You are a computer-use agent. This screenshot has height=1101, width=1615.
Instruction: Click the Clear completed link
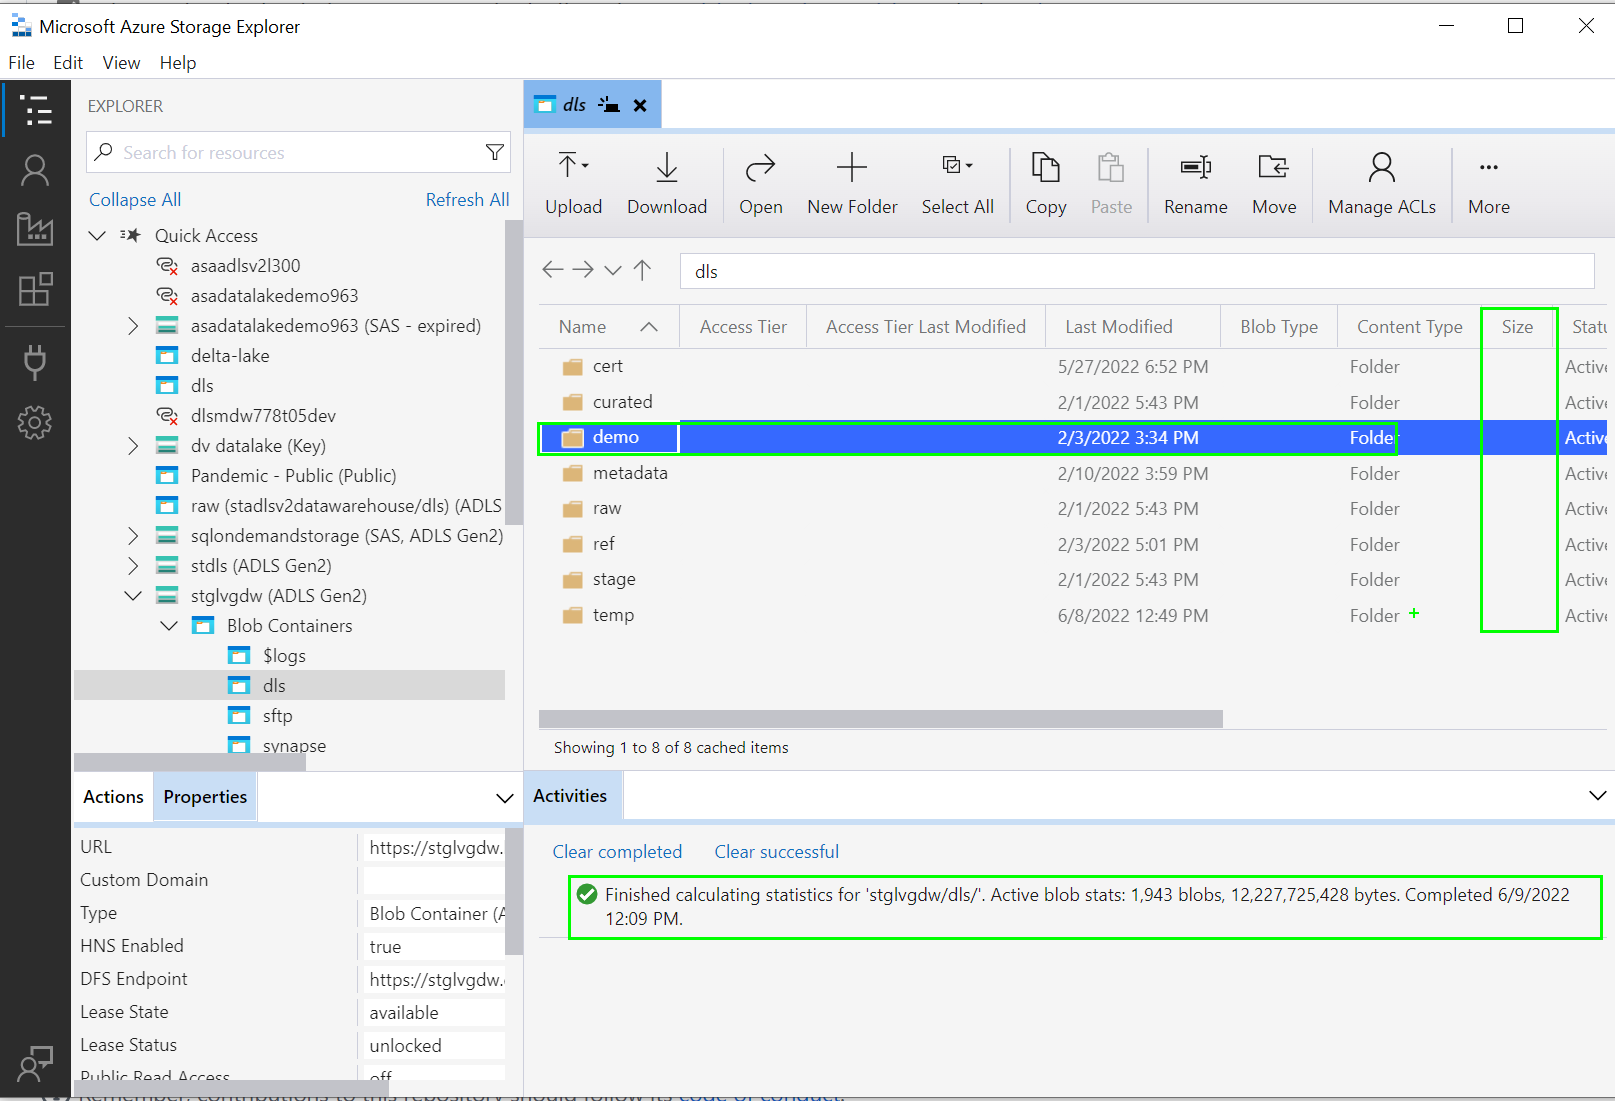click(617, 852)
